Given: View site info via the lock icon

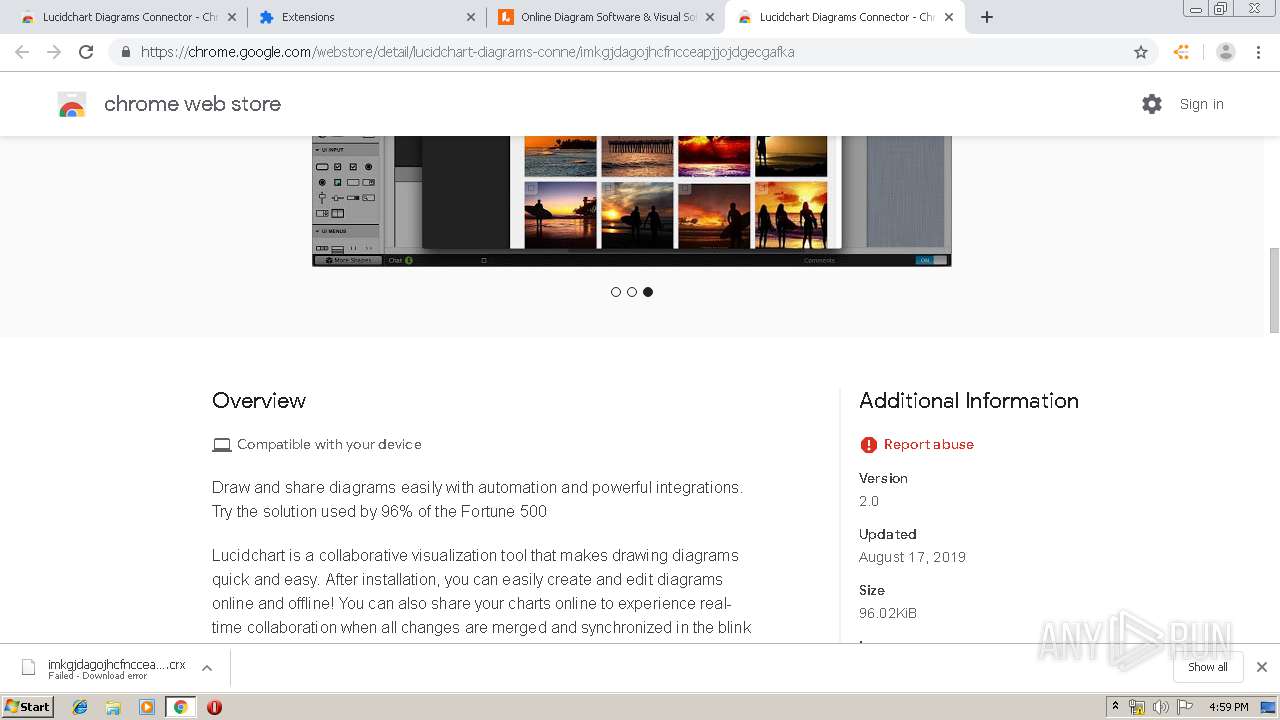Looking at the screenshot, I should tap(125, 52).
